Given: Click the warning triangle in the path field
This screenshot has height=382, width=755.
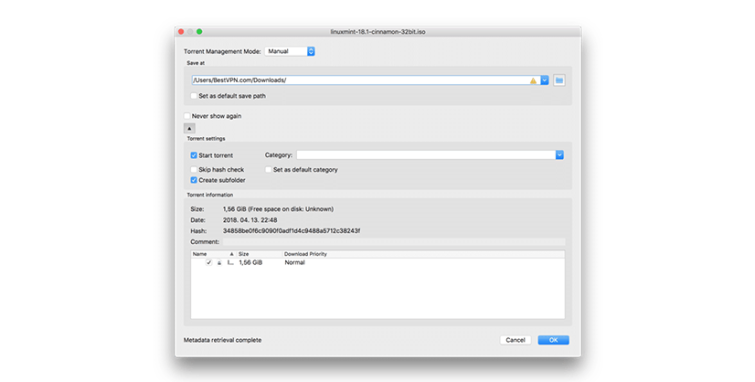Looking at the screenshot, I should [x=533, y=80].
